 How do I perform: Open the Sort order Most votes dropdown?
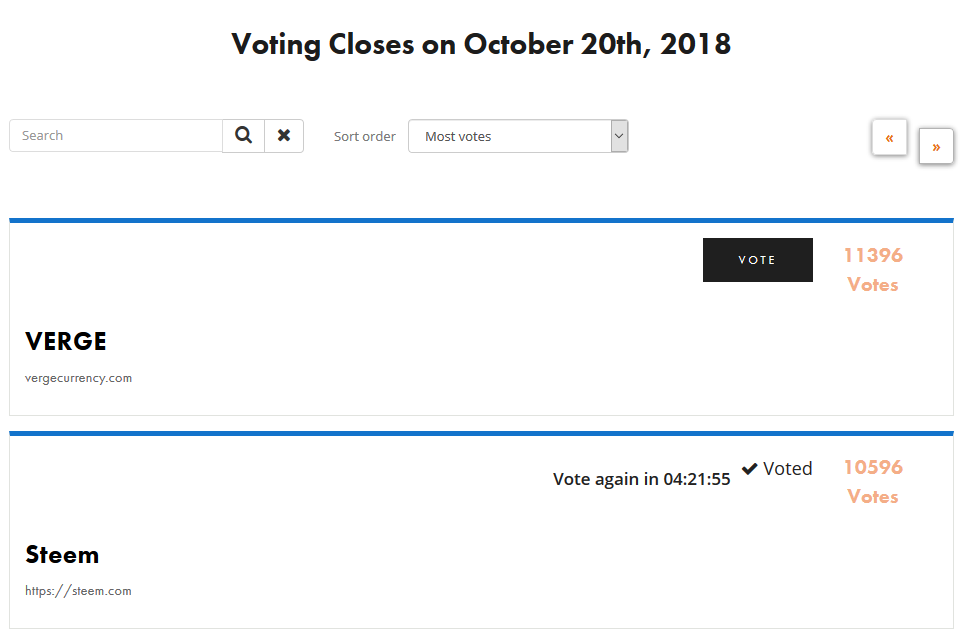pos(509,136)
